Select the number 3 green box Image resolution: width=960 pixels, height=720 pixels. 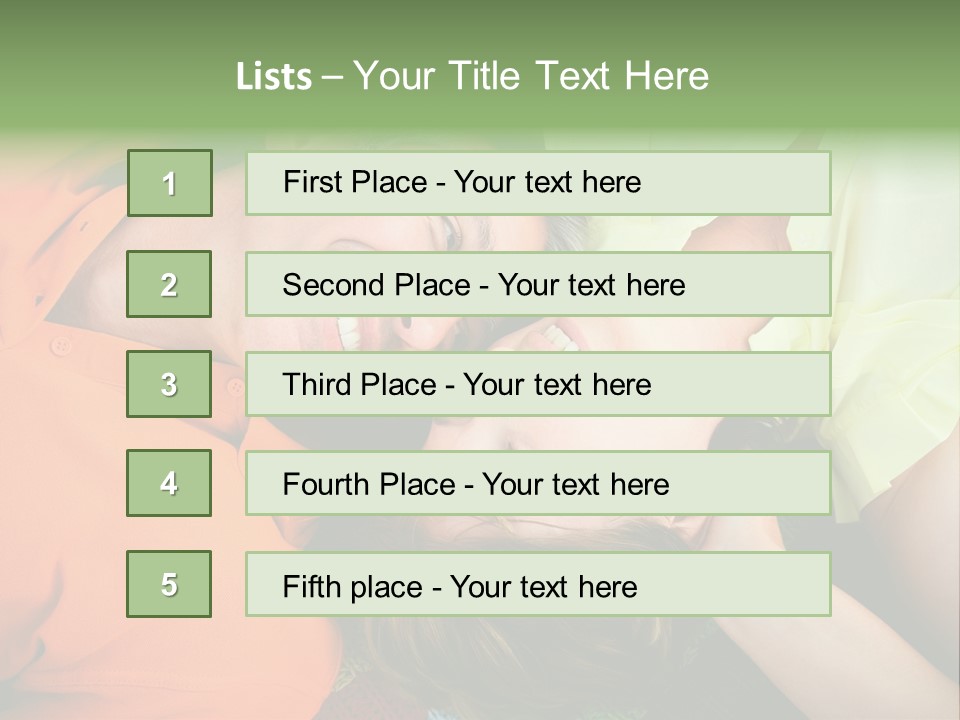coord(169,384)
